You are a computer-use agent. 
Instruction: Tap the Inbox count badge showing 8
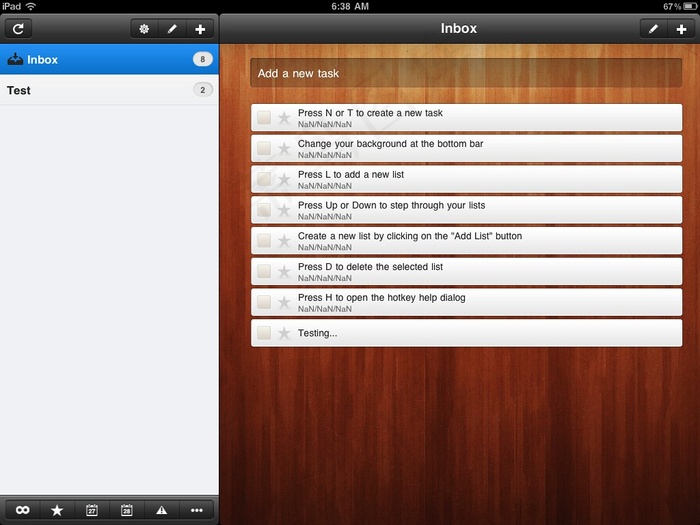(x=203, y=59)
